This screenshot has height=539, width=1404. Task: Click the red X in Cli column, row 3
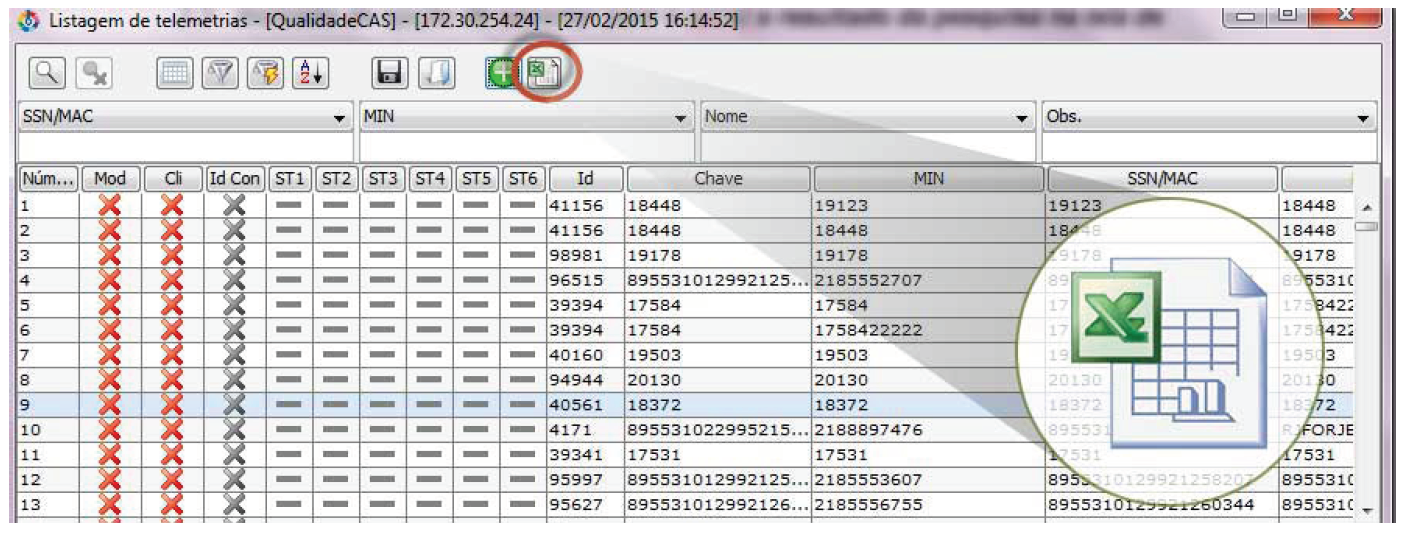pyautogui.click(x=172, y=255)
